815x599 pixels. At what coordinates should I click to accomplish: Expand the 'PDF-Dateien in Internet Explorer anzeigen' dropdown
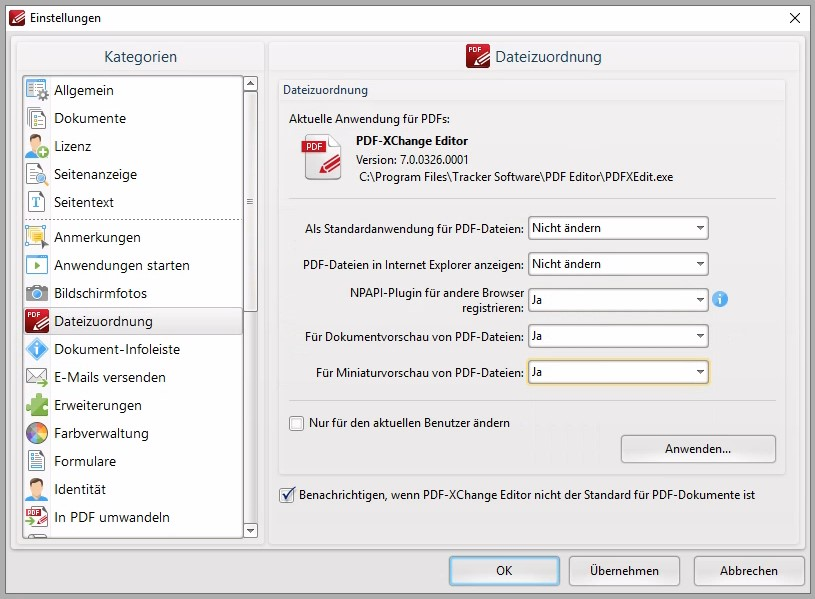618,264
